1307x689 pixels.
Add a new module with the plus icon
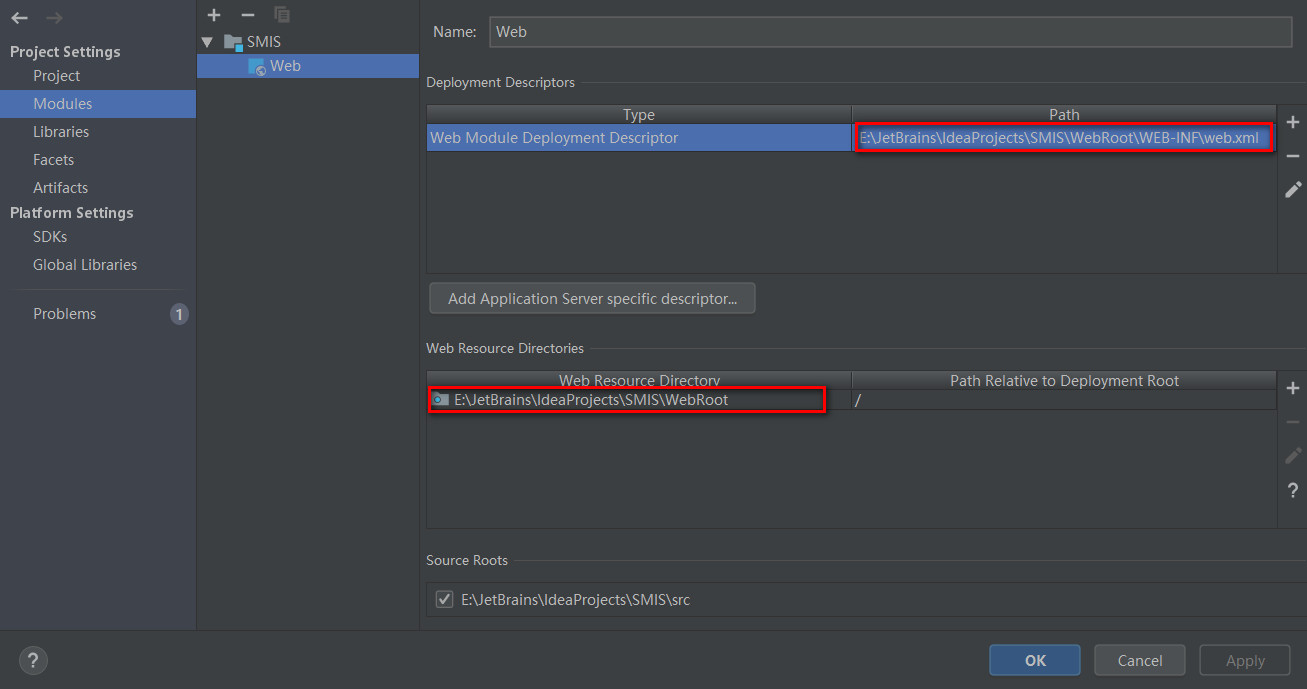(x=214, y=15)
